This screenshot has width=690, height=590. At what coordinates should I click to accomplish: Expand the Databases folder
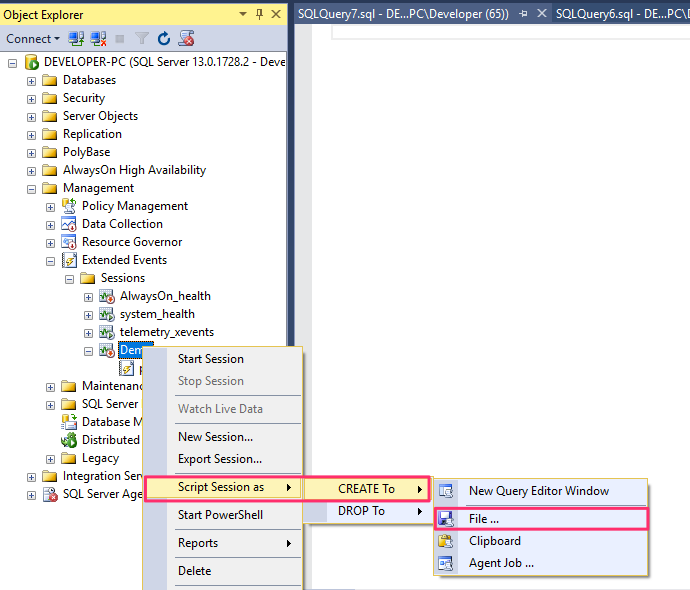[x=31, y=81]
